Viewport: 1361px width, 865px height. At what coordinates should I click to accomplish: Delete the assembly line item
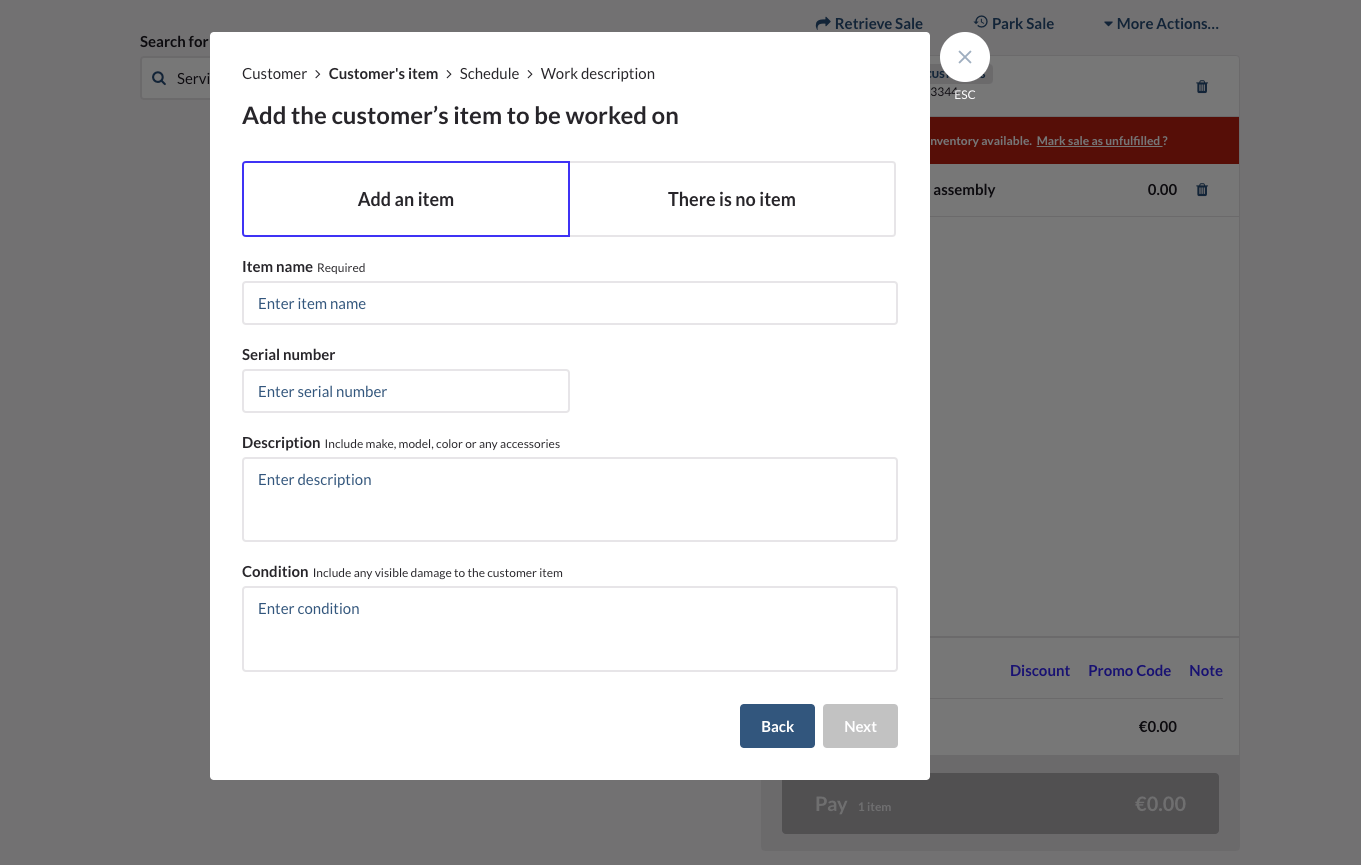1202,190
